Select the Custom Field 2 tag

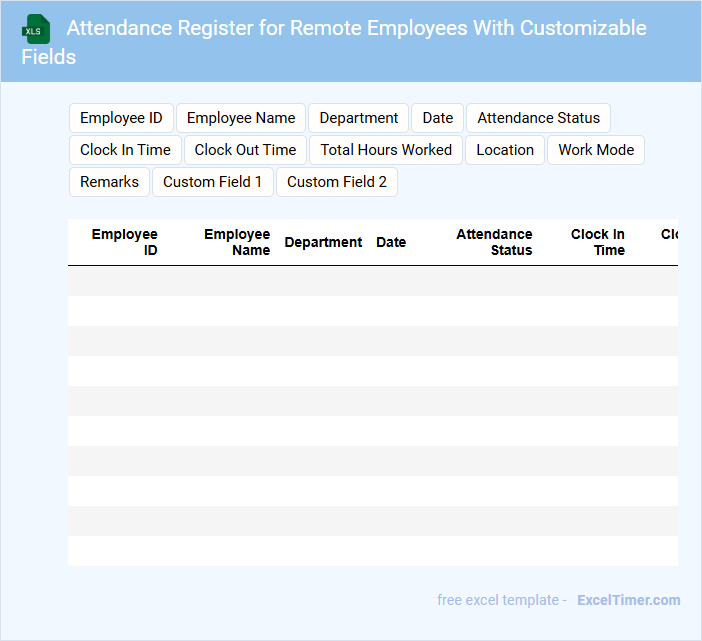[337, 182]
